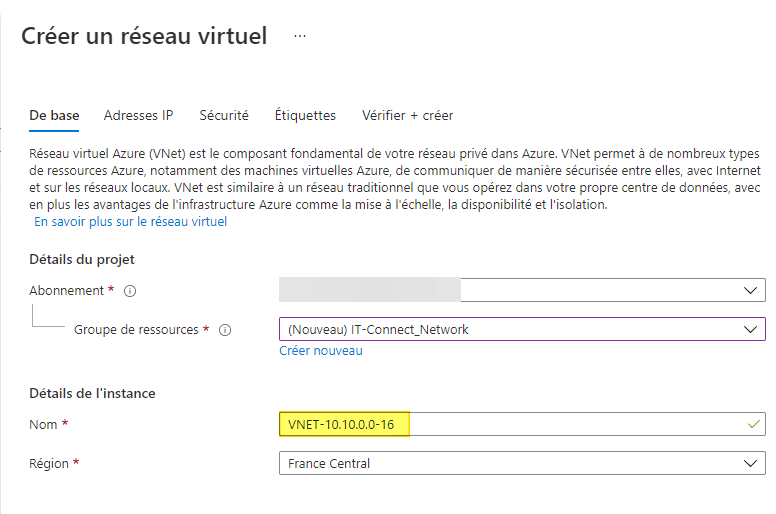Viewport: 776px width, 514px height.
Task: Click the green validation checkmark in Nom field
Action: 753,425
